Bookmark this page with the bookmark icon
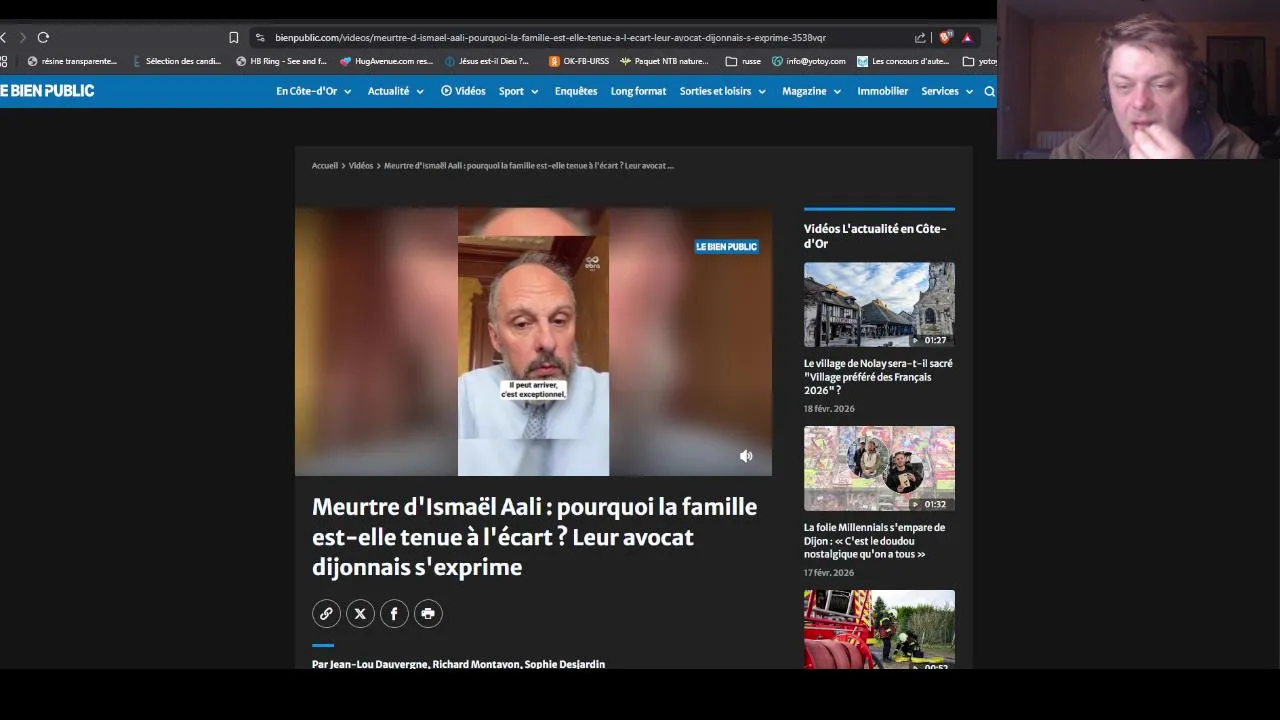The height and width of the screenshot is (720, 1280). (x=234, y=37)
